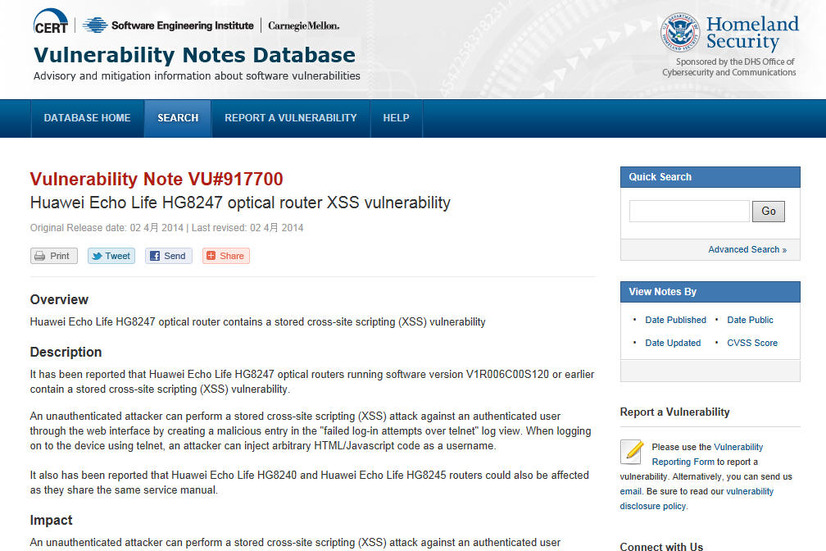
Task: Click the Overview section heading
Action: [x=59, y=300]
